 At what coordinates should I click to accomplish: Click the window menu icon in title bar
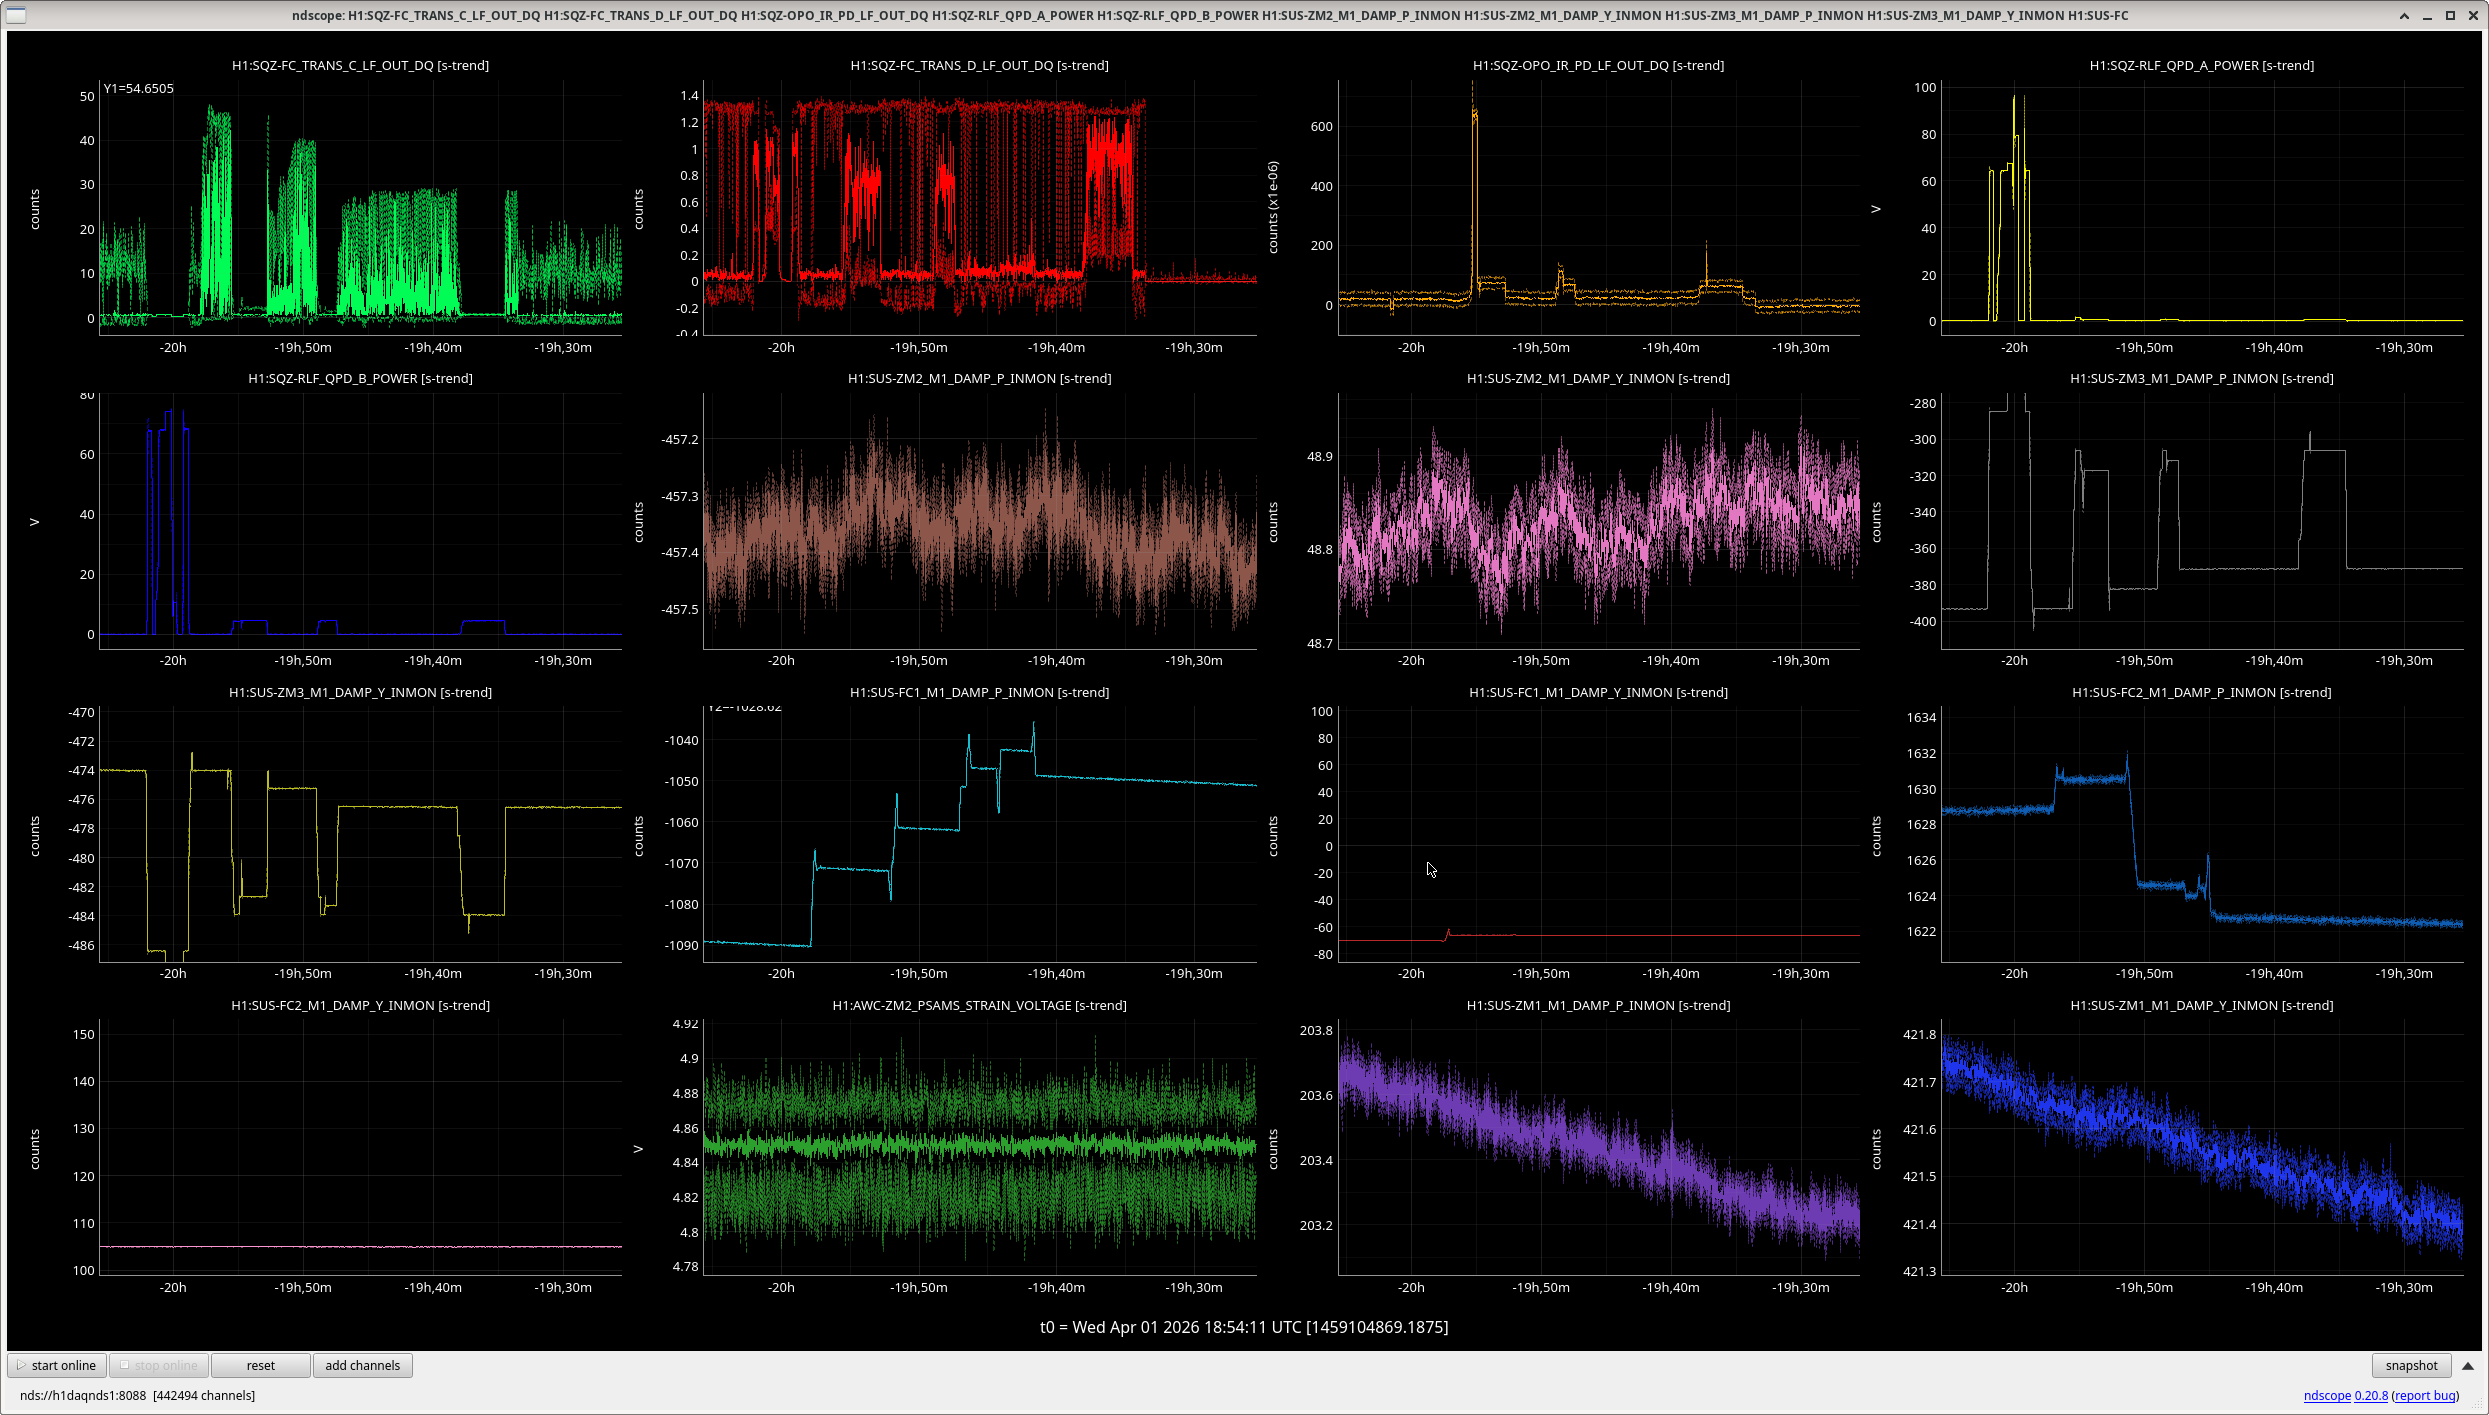pyautogui.click(x=15, y=15)
